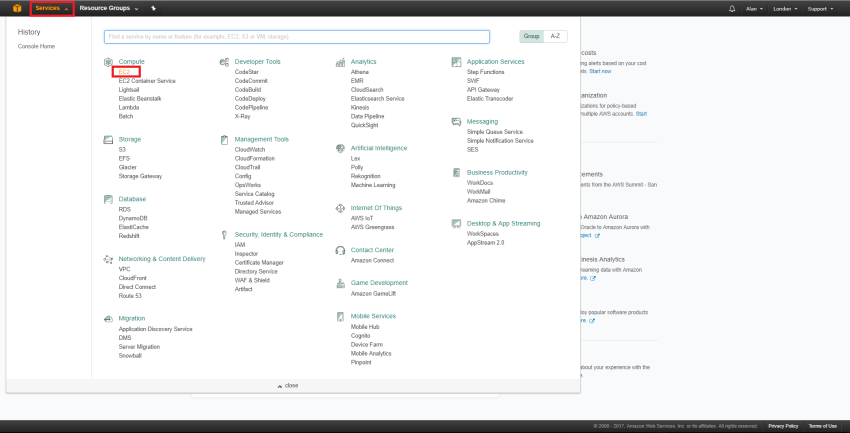Open the Kinesis service
The height and width of the screenshot is (433, 850).
coord(360,108)
